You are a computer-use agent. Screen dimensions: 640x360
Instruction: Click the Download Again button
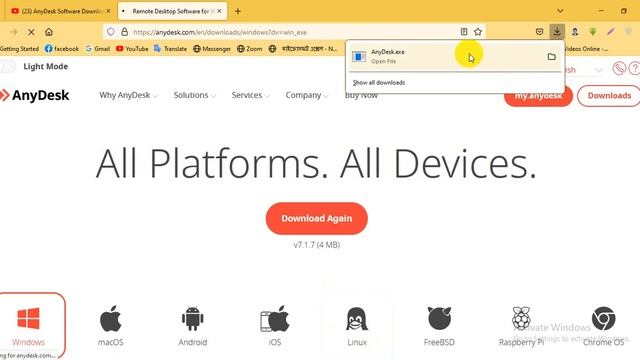[x=316, y=218]
